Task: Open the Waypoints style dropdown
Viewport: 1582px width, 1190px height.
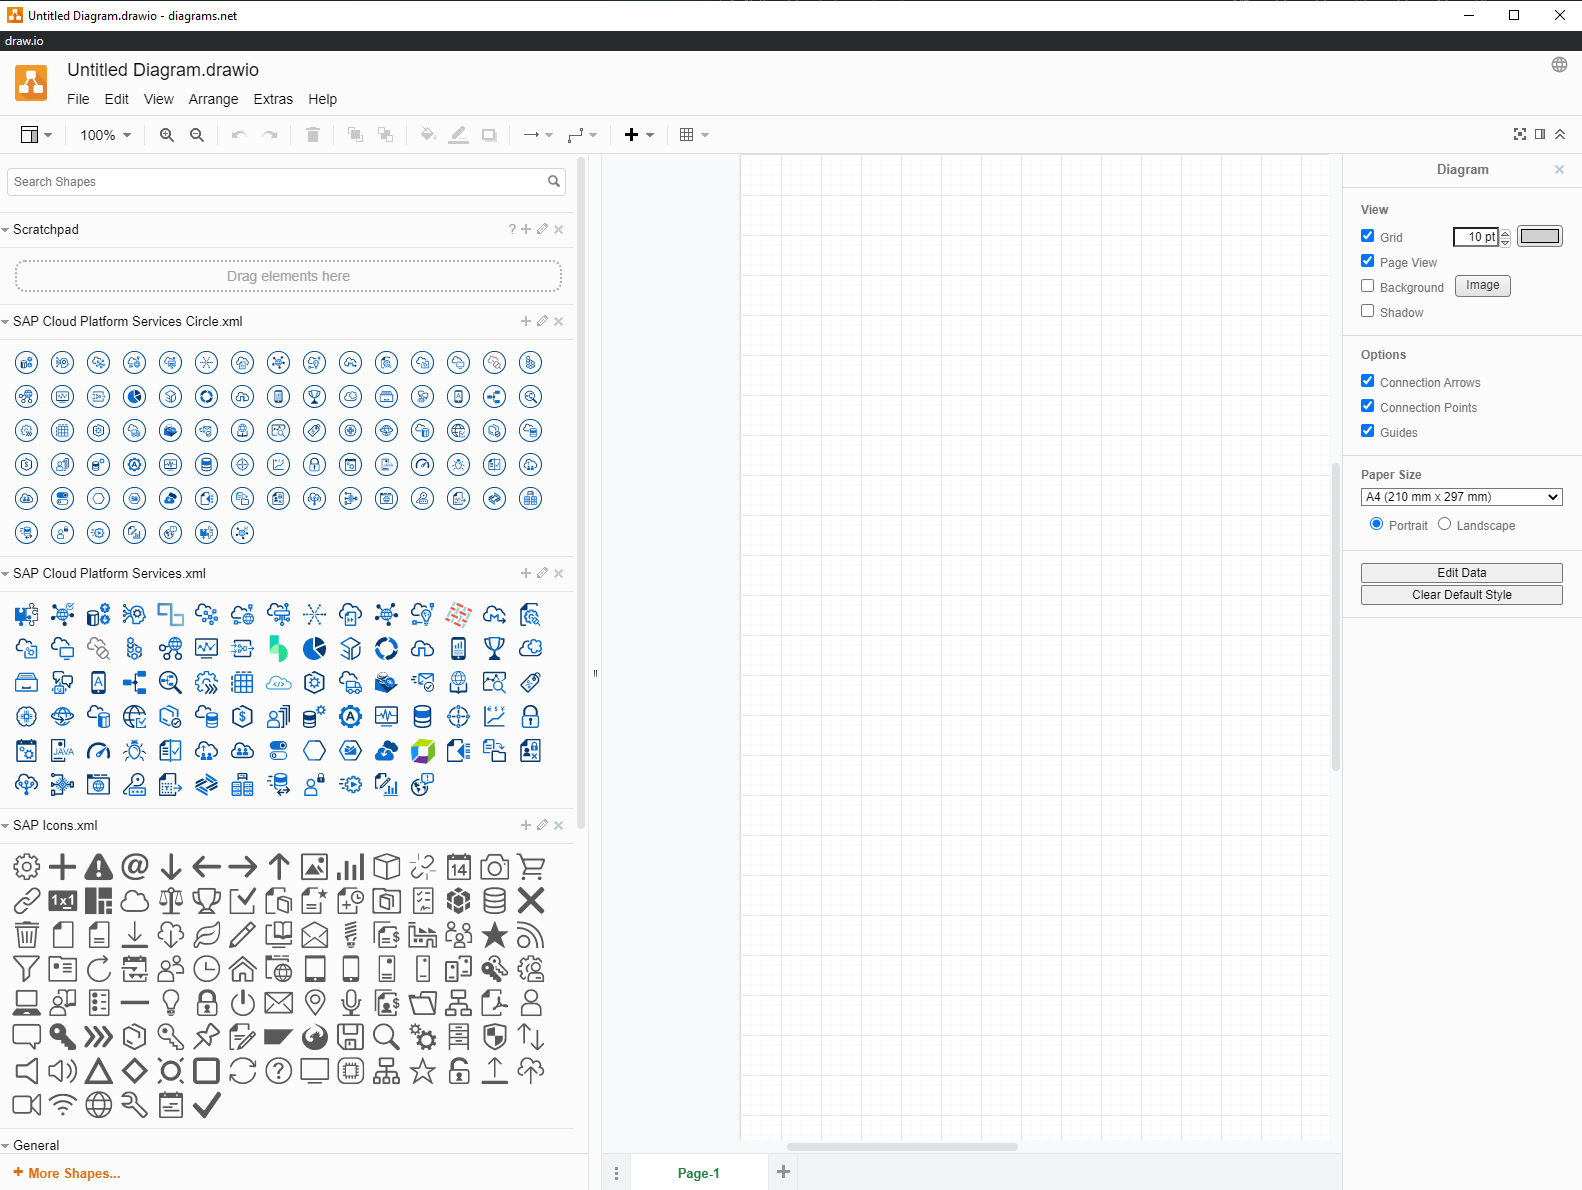Action: click(x=582, y=135)
